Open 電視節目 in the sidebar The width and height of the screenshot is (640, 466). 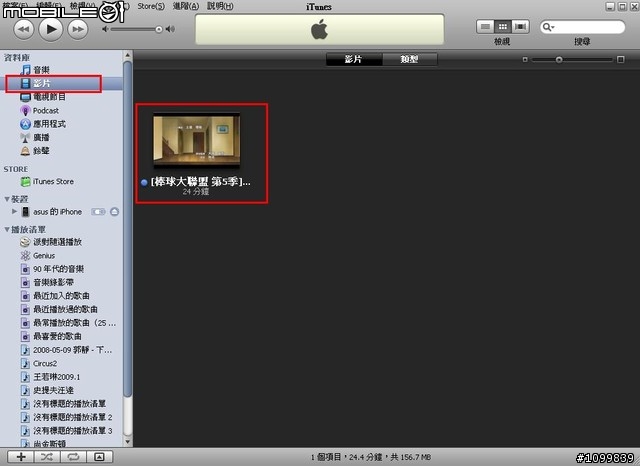43,97
